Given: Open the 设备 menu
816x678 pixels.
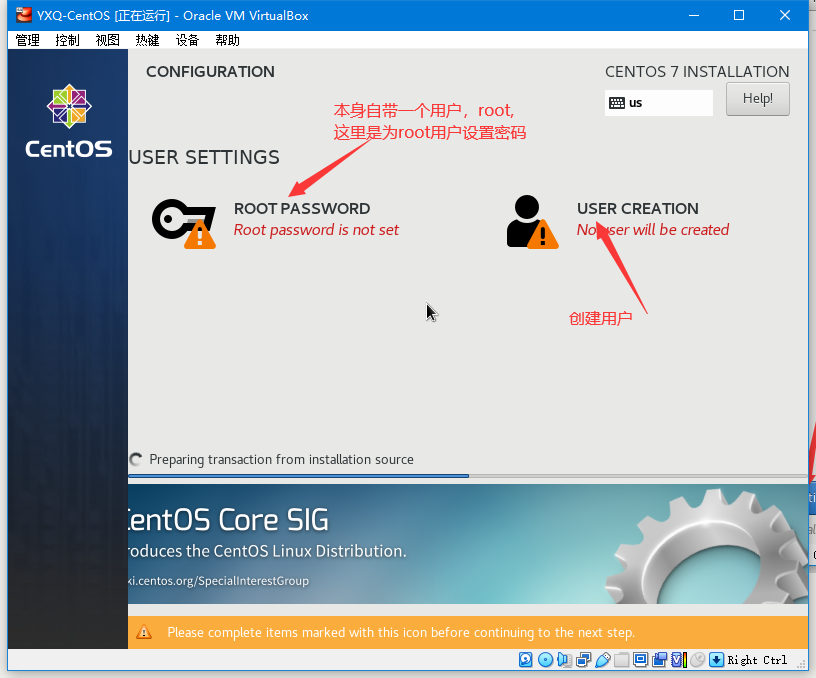Looking at the screenshot, I should pos(188,40).
